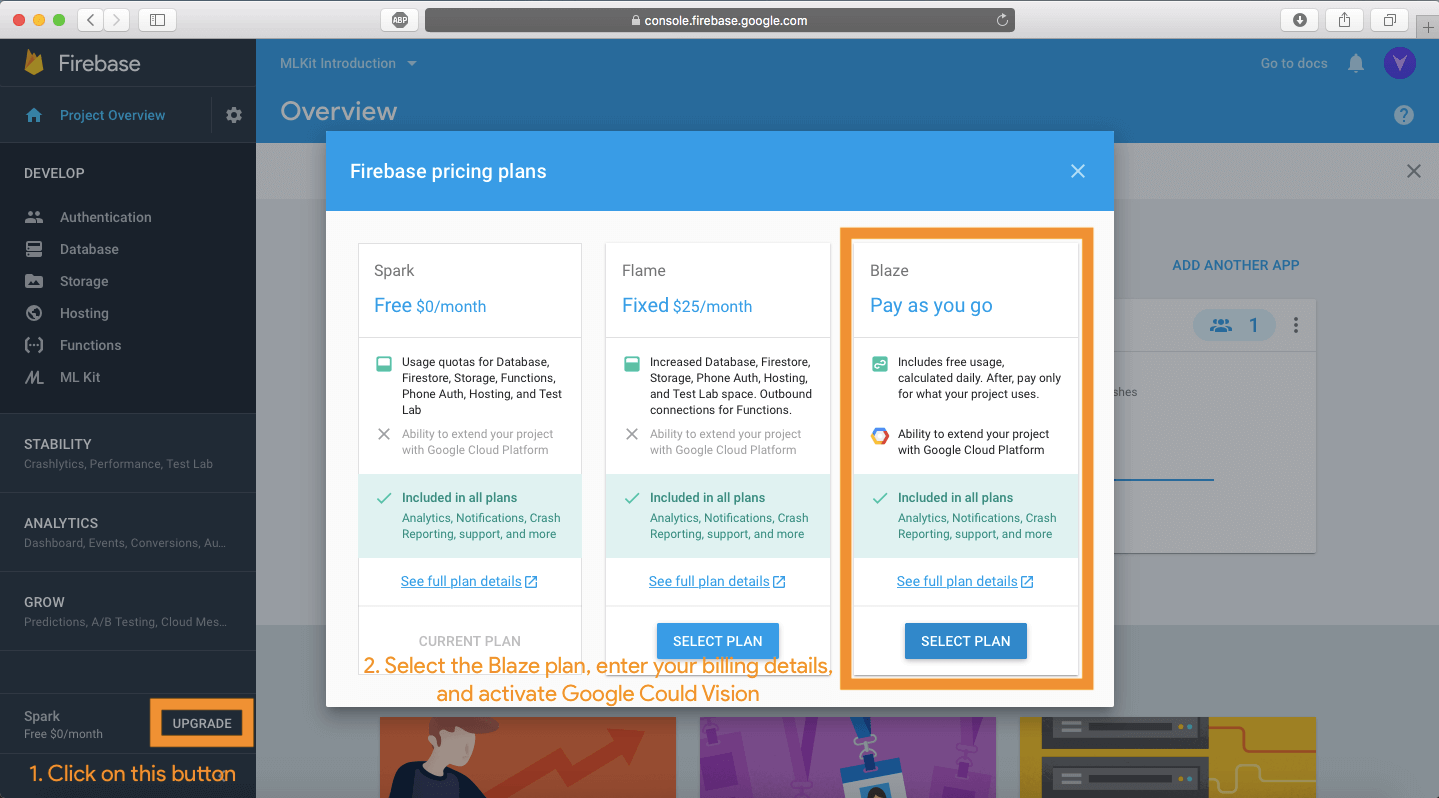Screen dimensions: 1439x798
Task: Click the Safari address bar
Action: click(x=719, y=20)
